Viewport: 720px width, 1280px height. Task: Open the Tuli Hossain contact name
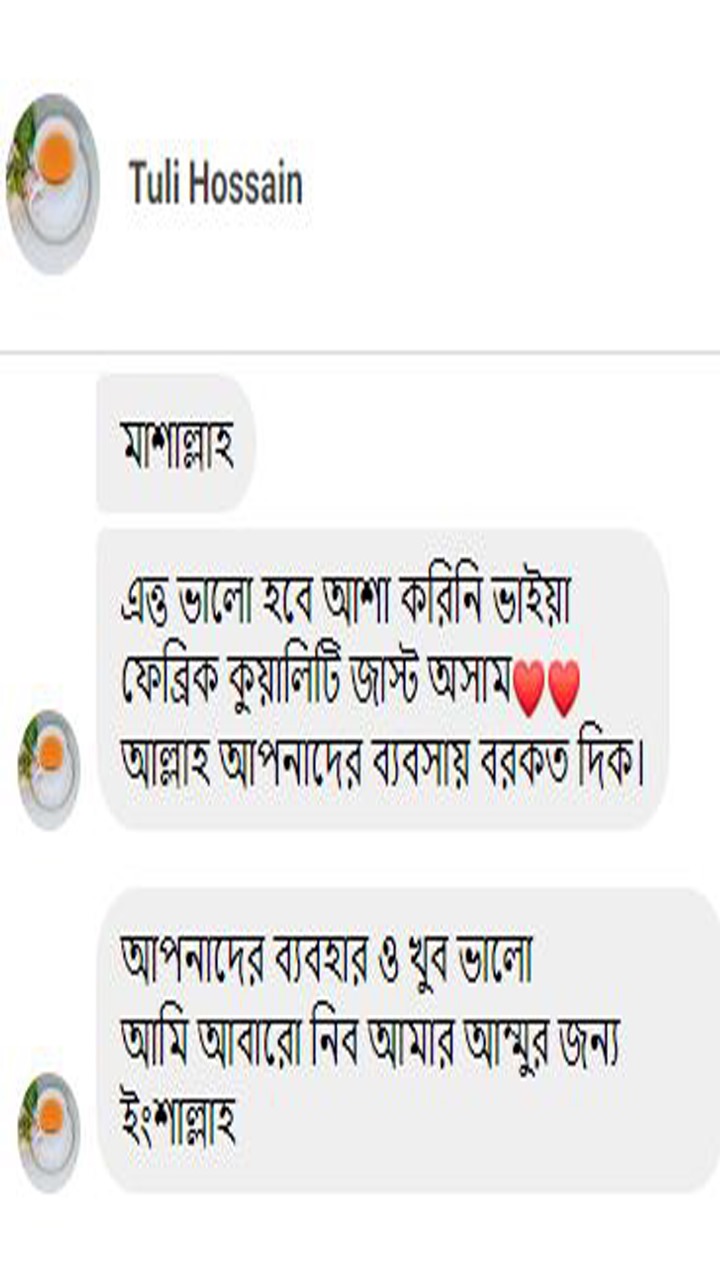pyautogui.click(x=216, y=184)
